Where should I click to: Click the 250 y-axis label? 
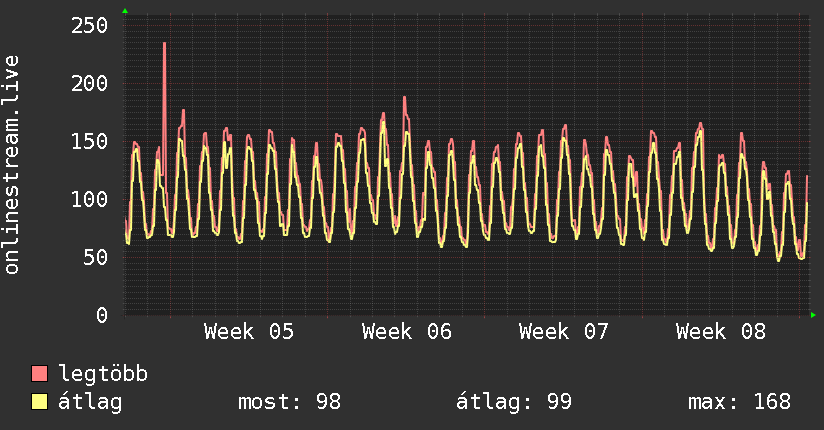click(x=89, y=25)
